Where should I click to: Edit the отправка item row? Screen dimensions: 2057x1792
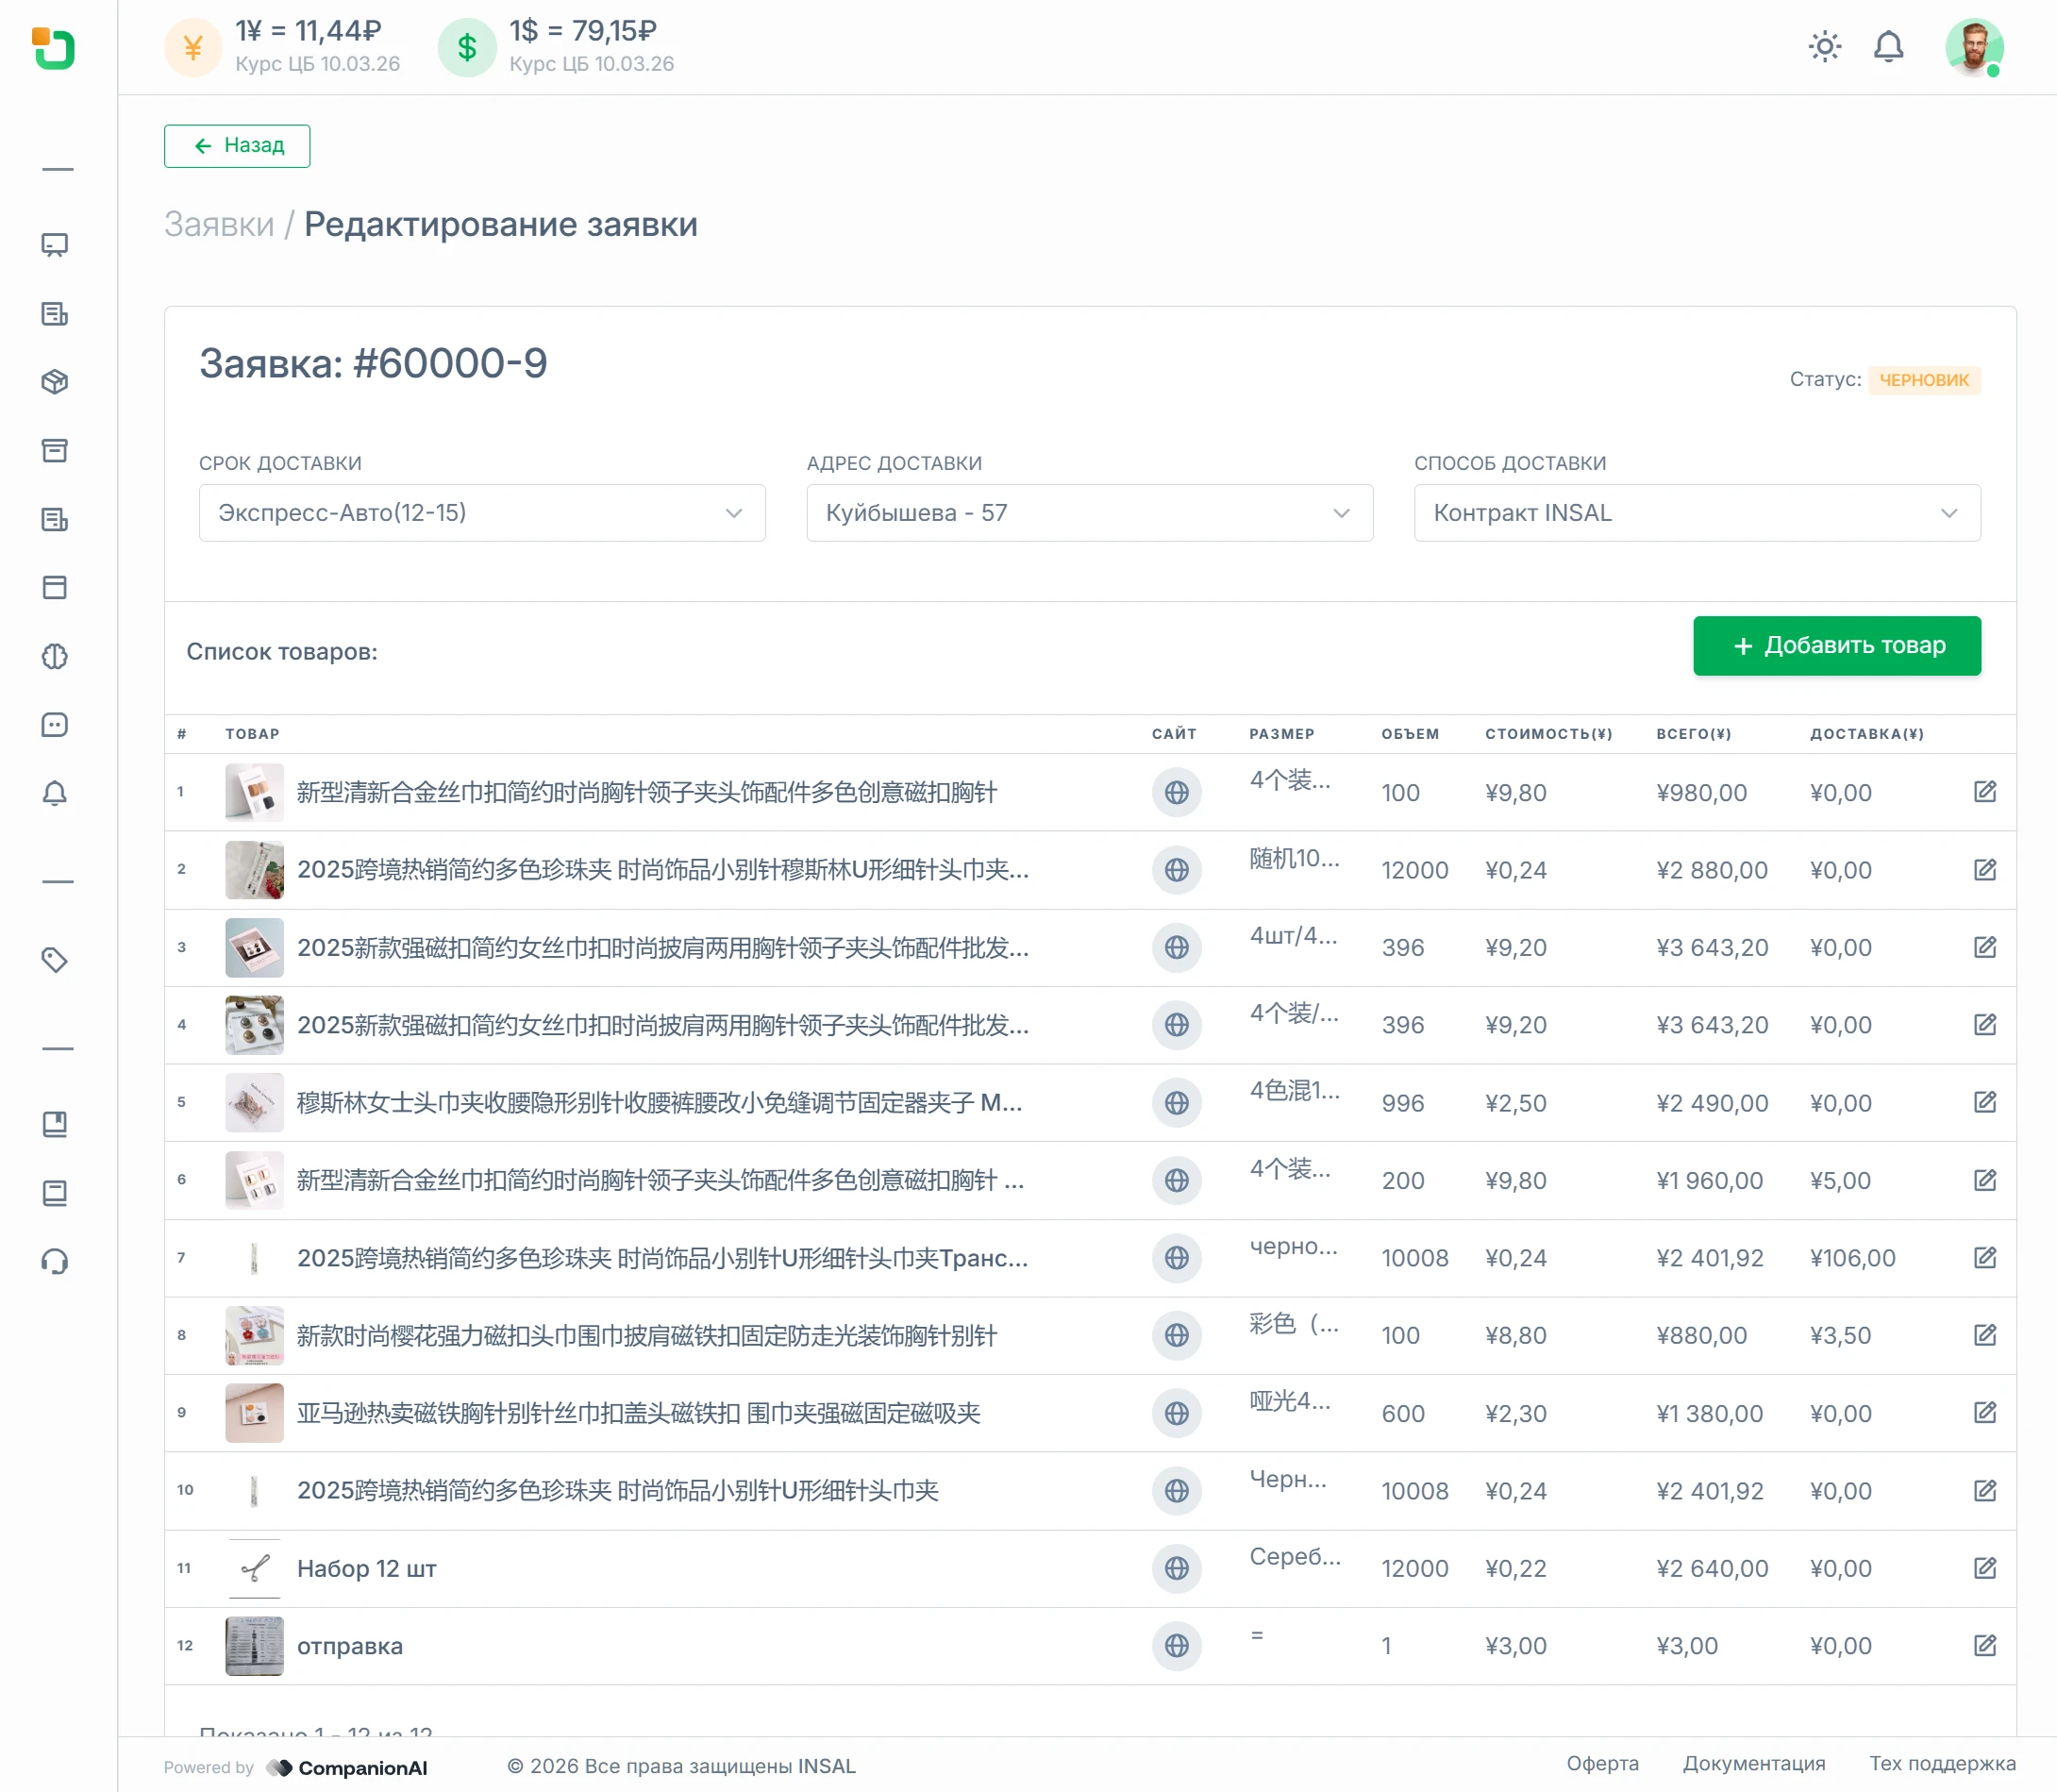(1985, 1645)
